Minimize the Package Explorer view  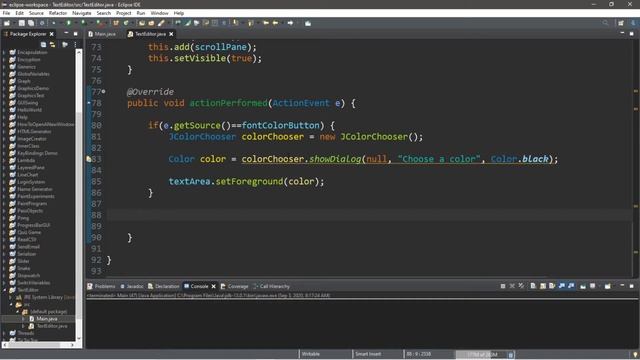[66, 33]
